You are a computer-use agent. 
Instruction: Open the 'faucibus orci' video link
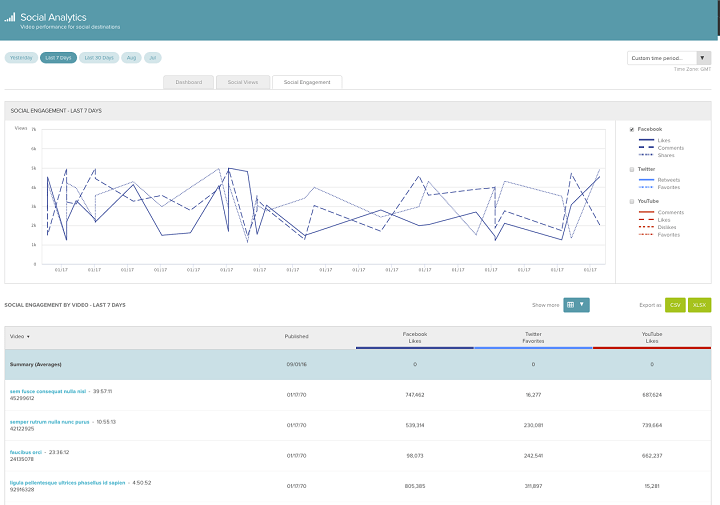click(26, 452)
